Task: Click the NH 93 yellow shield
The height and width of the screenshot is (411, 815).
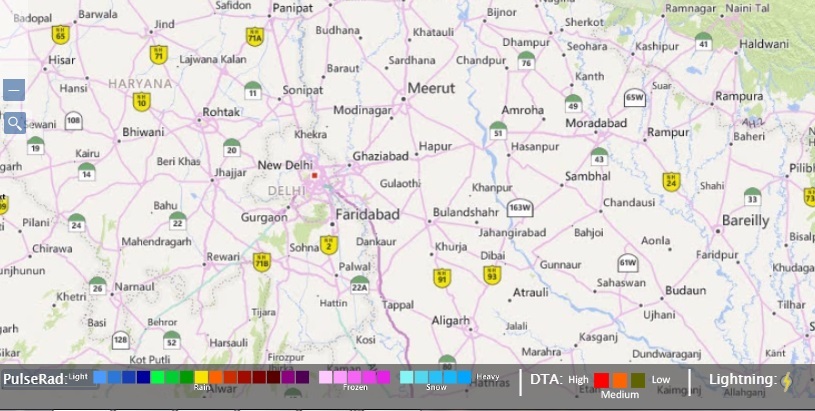Action: [x=492, y=275]
